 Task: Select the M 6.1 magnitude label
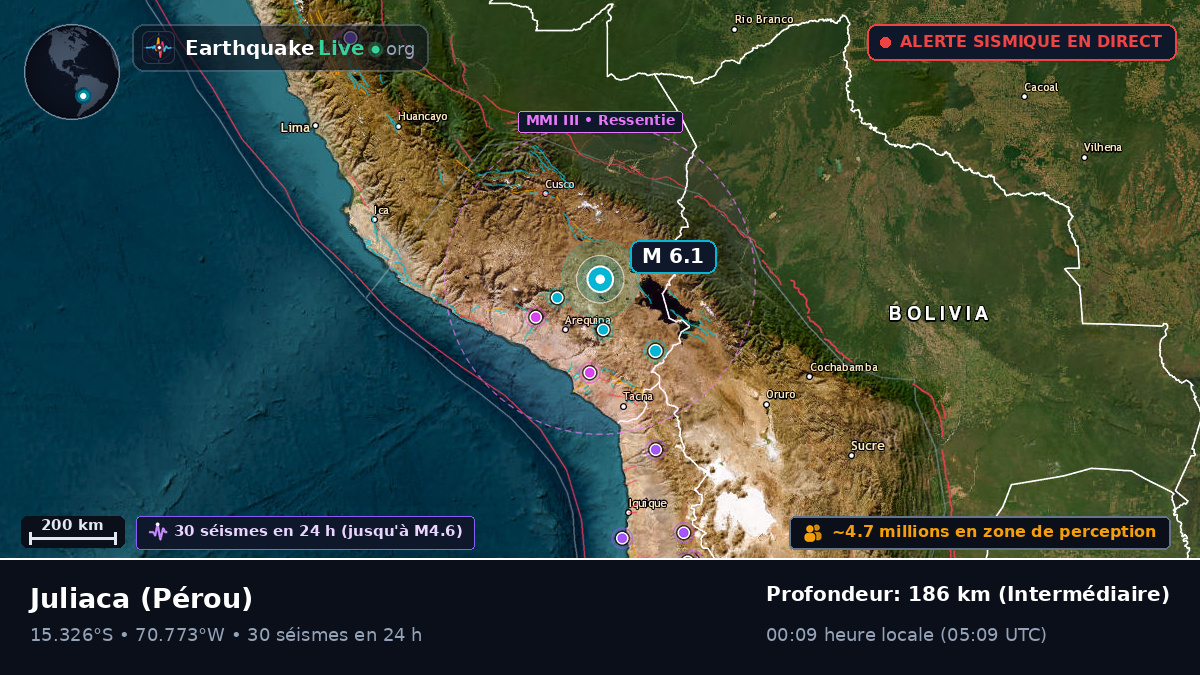point(673,256)
